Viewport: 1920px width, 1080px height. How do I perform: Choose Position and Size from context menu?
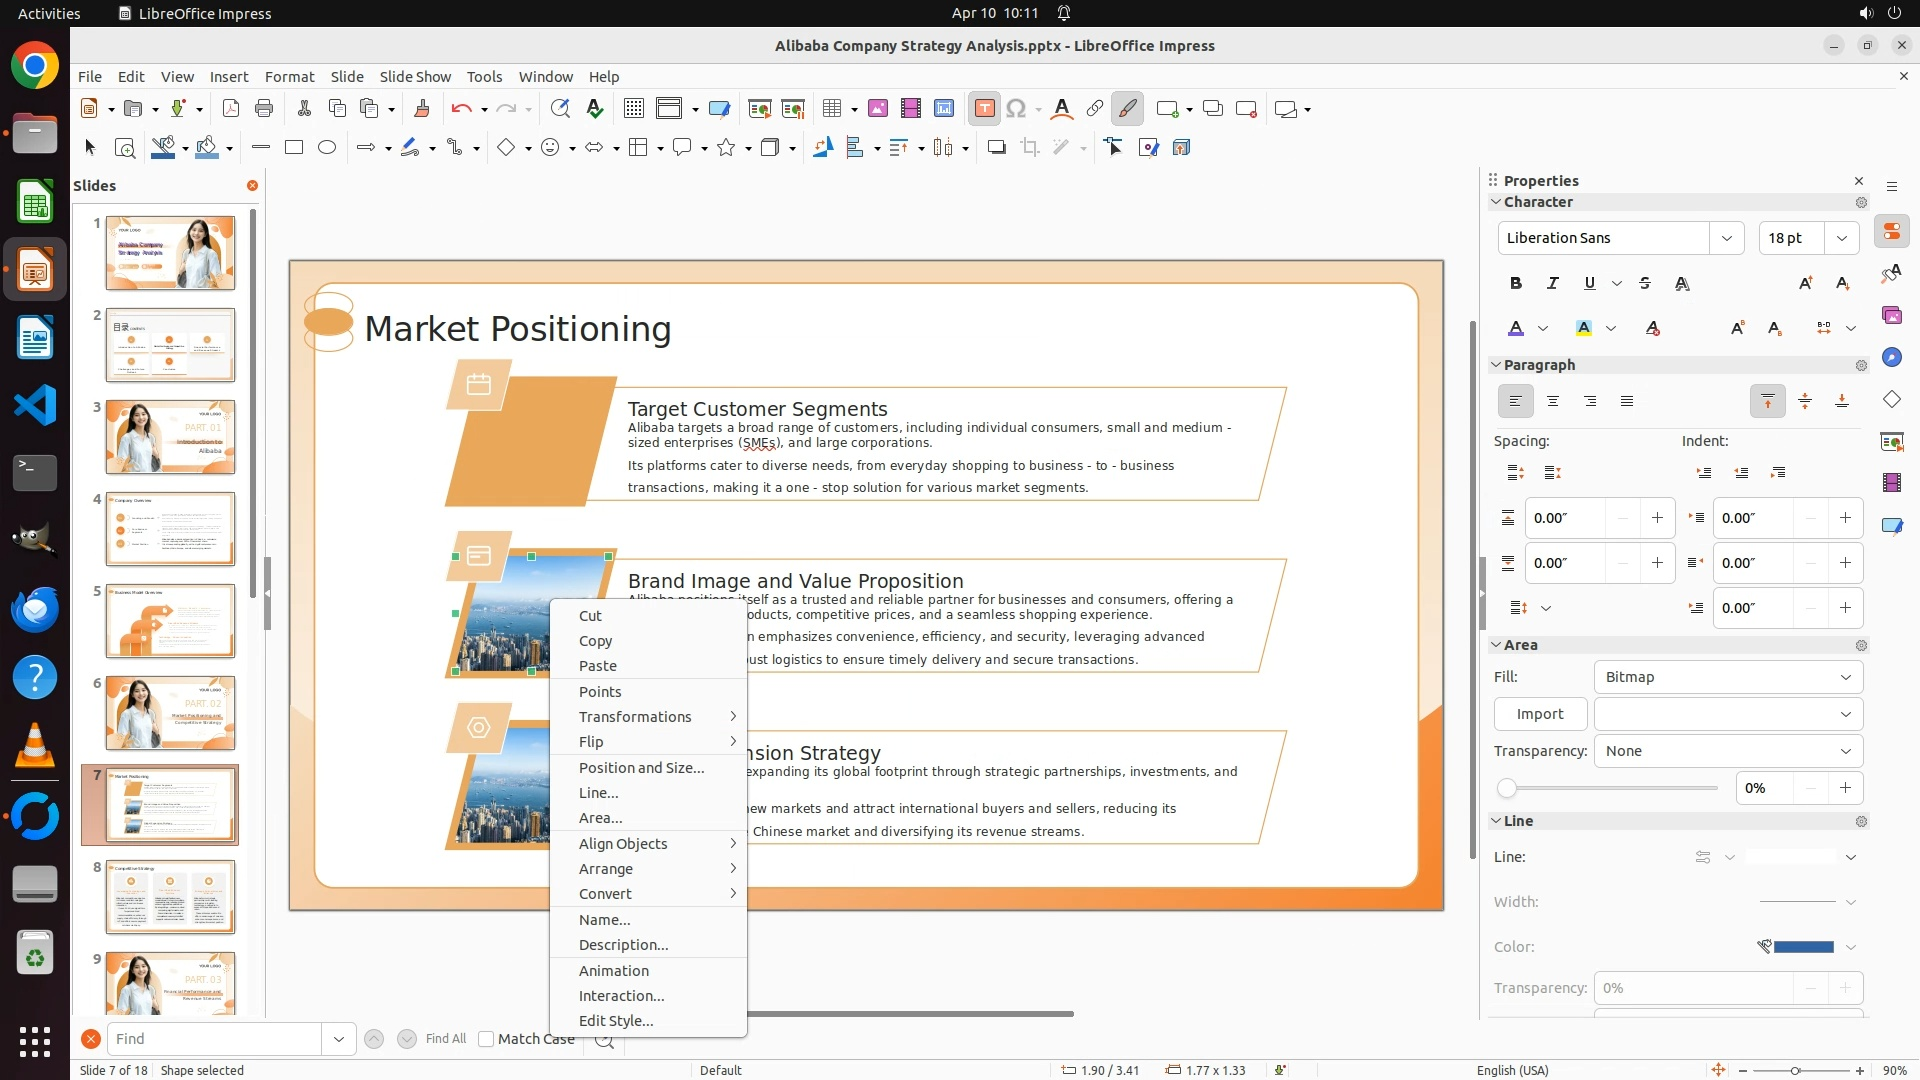(641, 768)
